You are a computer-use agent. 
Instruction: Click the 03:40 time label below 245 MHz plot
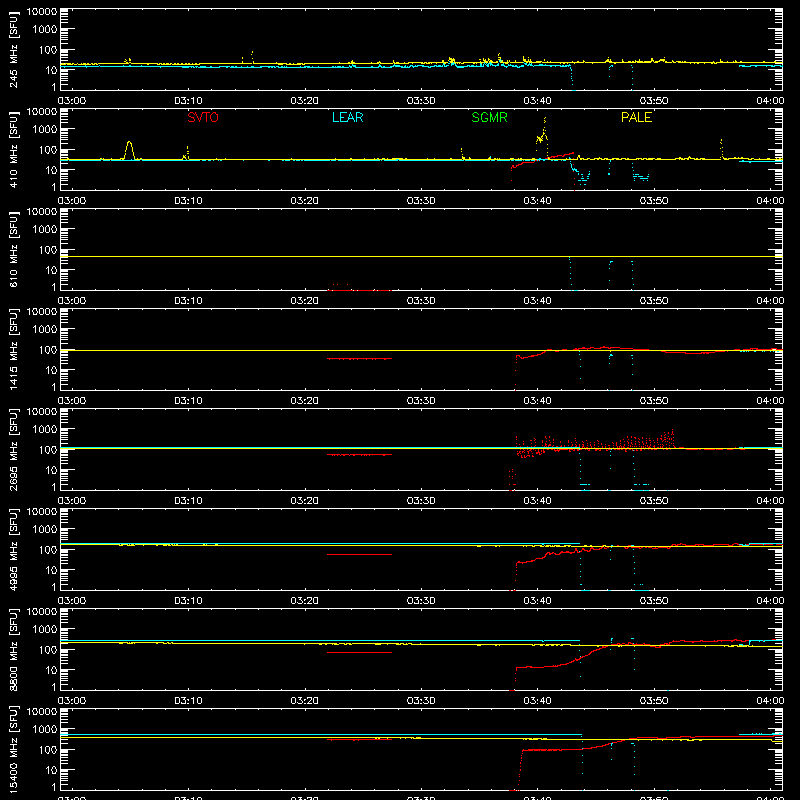click(537, 101)
